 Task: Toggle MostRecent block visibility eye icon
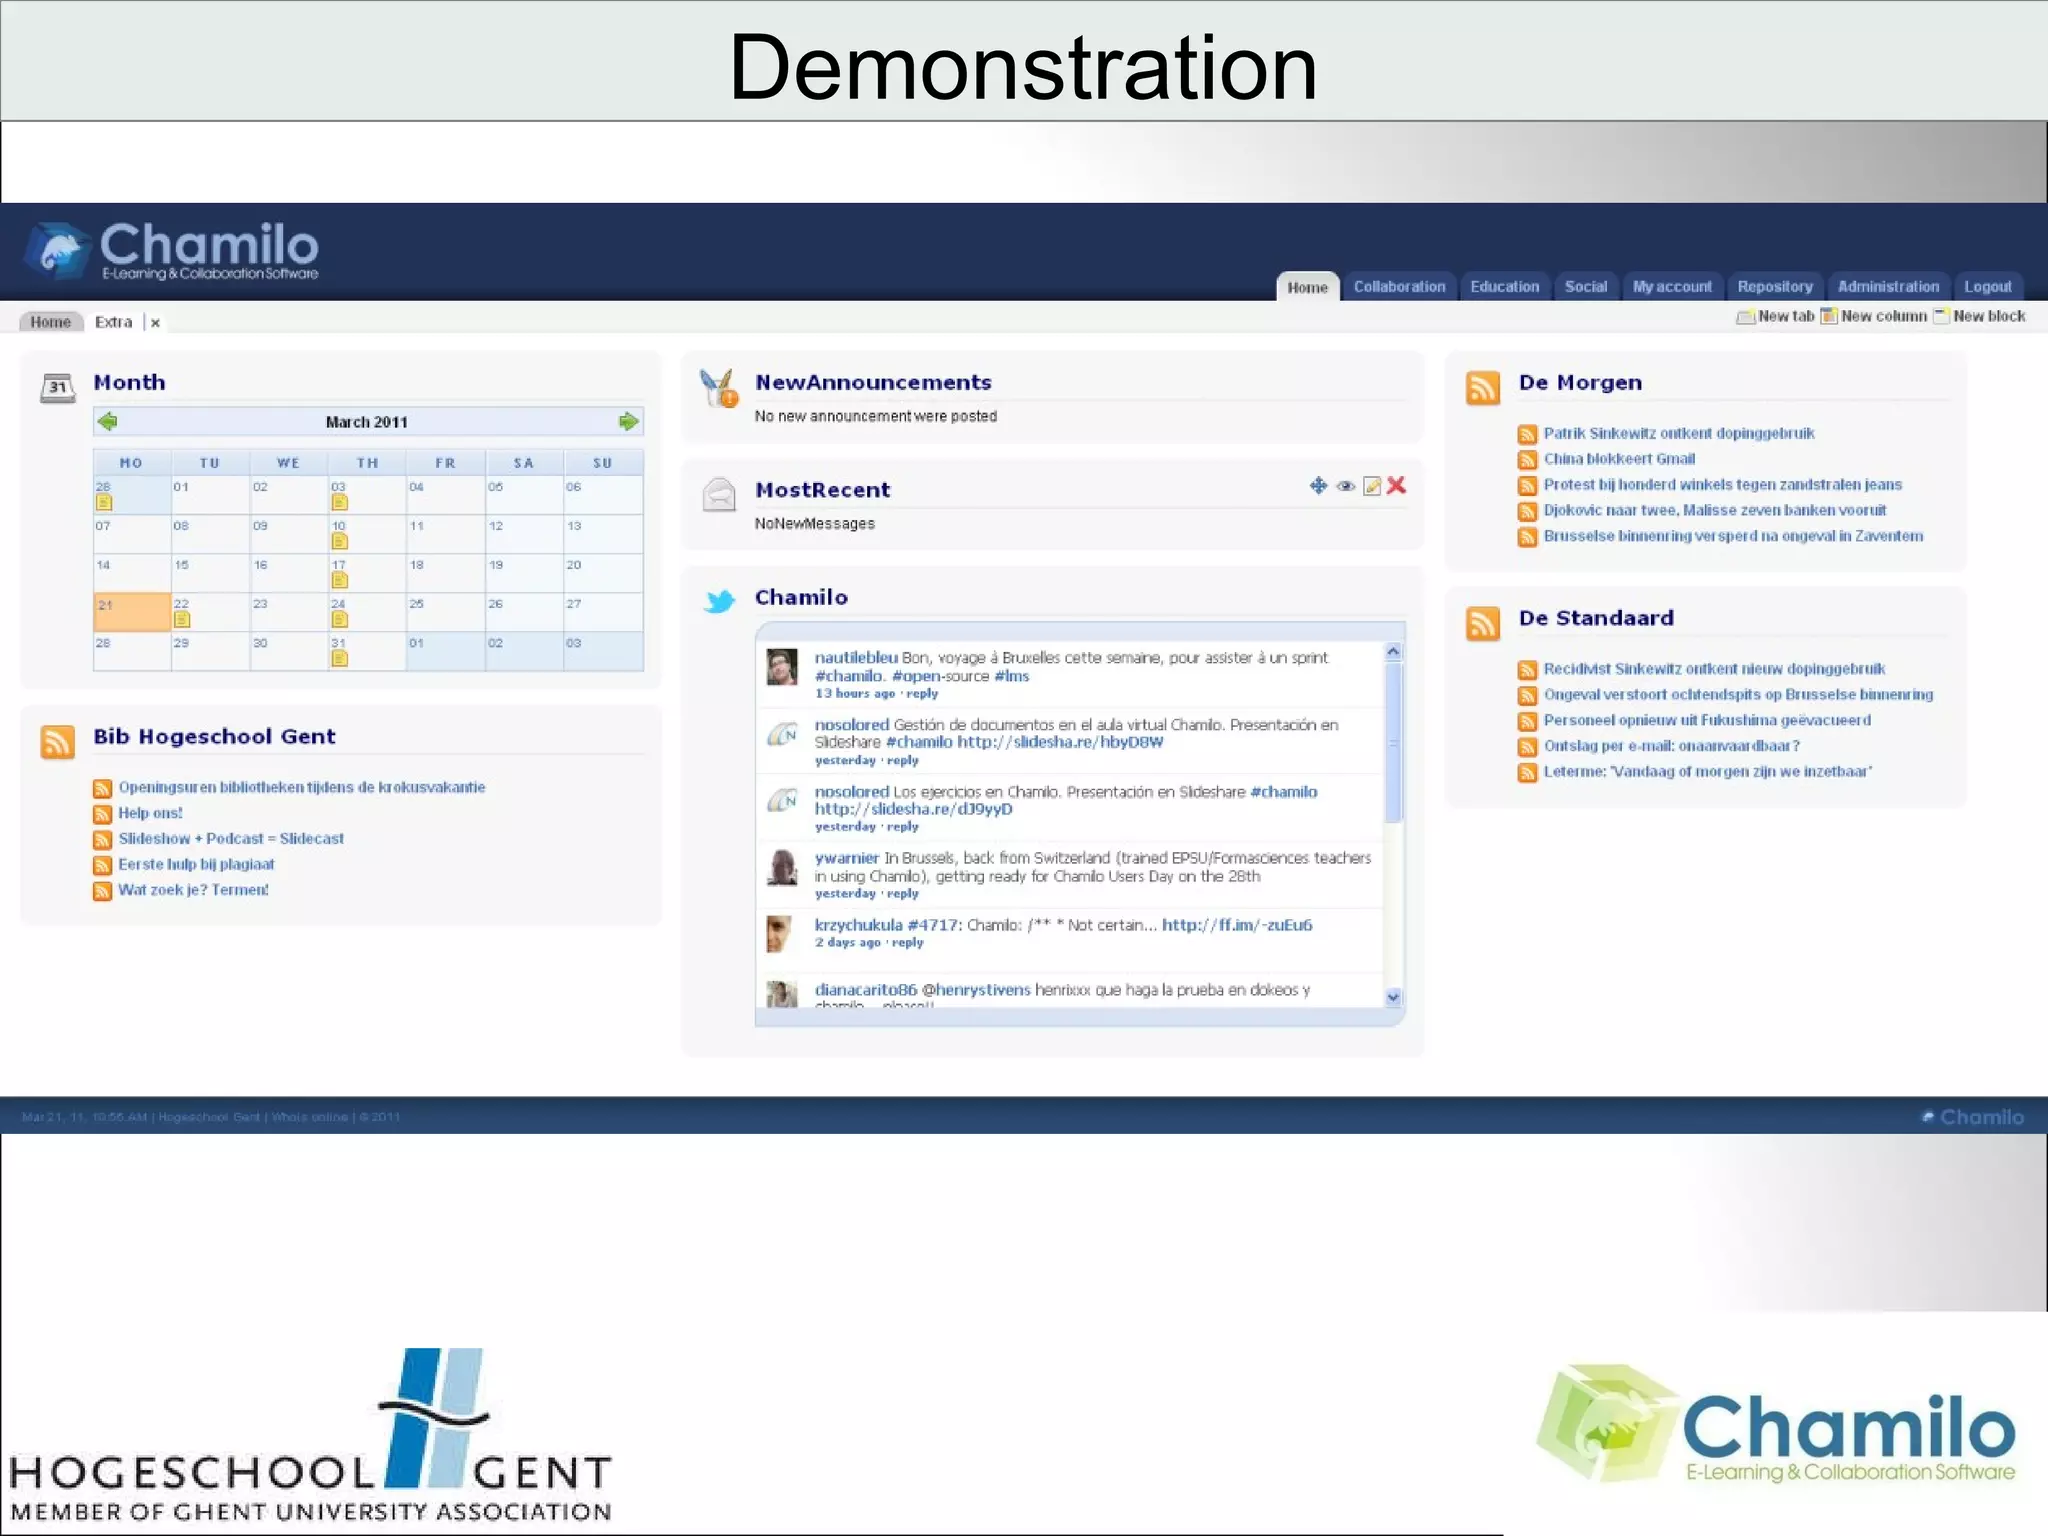tap(1346, 486)
